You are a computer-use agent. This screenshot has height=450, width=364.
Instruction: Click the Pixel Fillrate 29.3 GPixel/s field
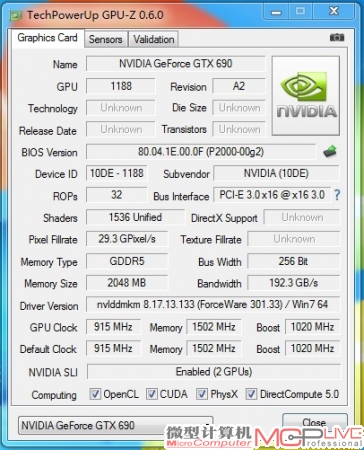point(127,239)
